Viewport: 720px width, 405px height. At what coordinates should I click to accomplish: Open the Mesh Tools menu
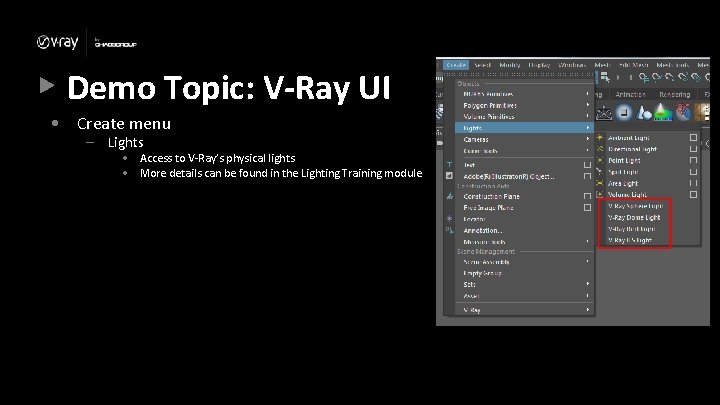pyautogui.click(x=673, y=65)
